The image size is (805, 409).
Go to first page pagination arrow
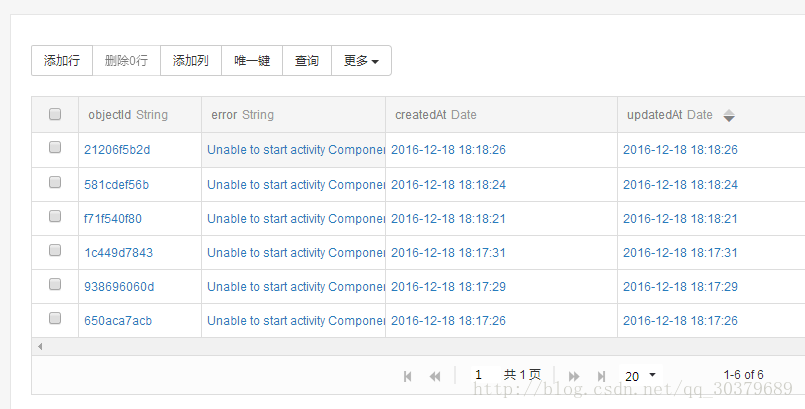pyautogui.click(x=408, y=376)
